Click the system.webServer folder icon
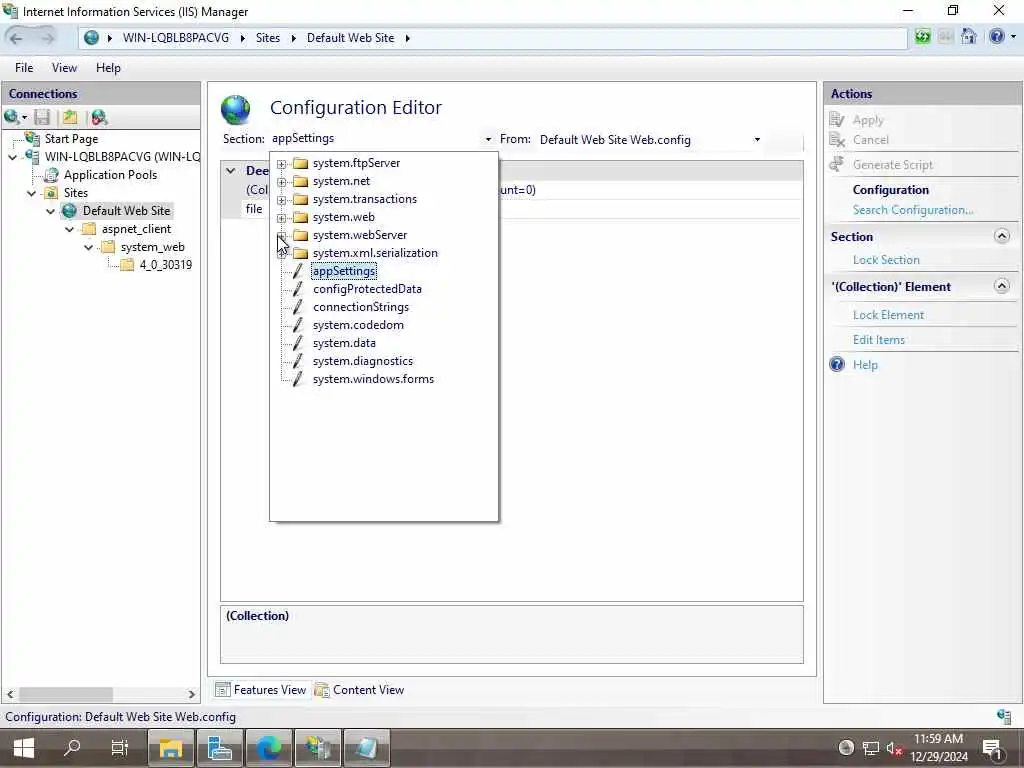1024x768 pixels. [300, 235]
